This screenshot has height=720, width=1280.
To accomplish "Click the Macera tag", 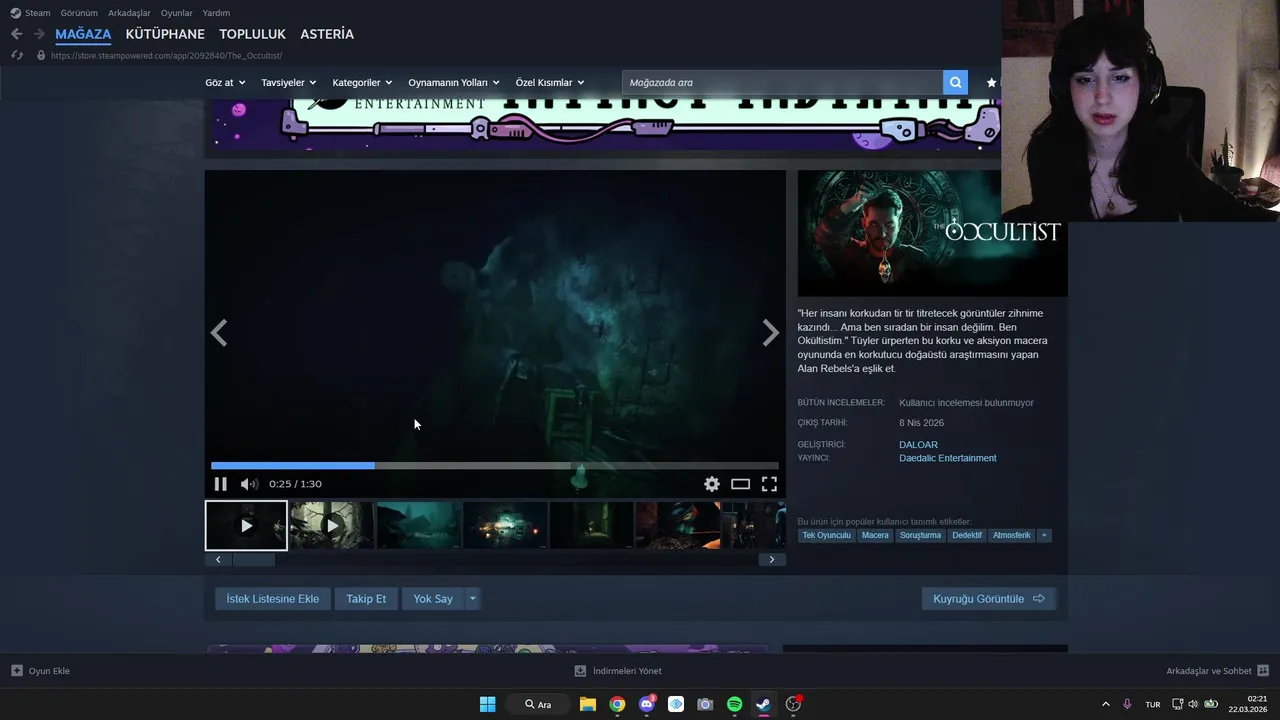I will (x=875, y=536).
